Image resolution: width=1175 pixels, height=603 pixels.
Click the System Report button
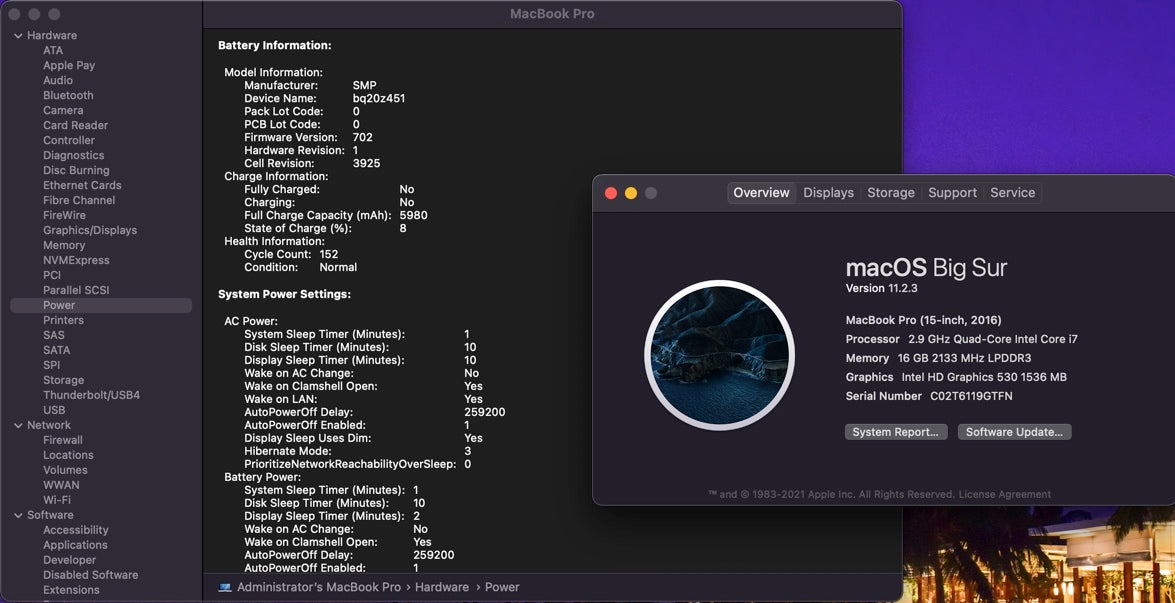coord(896,432)
